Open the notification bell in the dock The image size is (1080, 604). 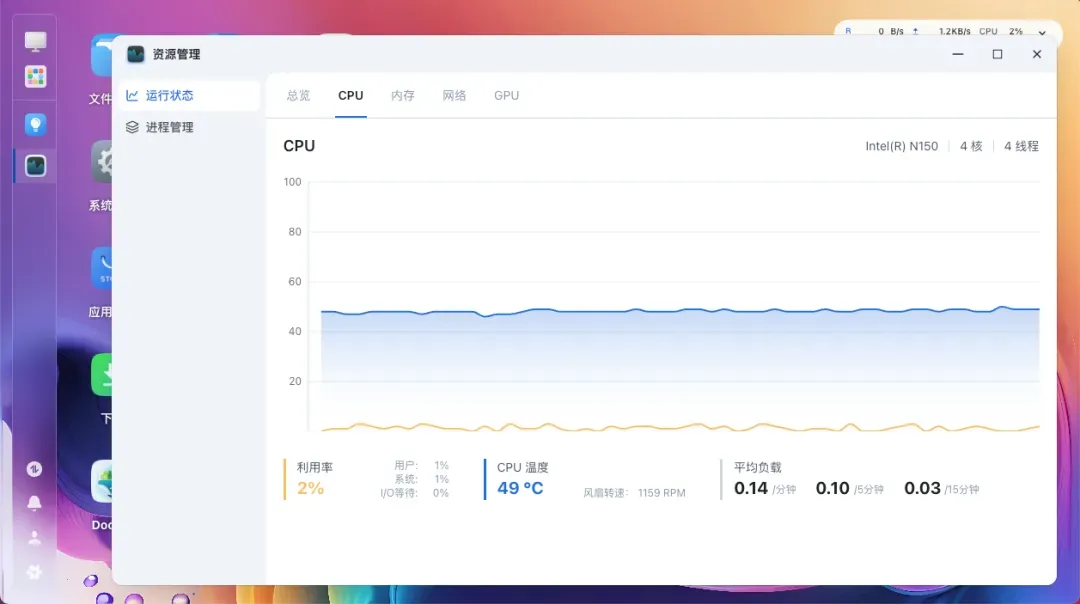pos(34,503)
